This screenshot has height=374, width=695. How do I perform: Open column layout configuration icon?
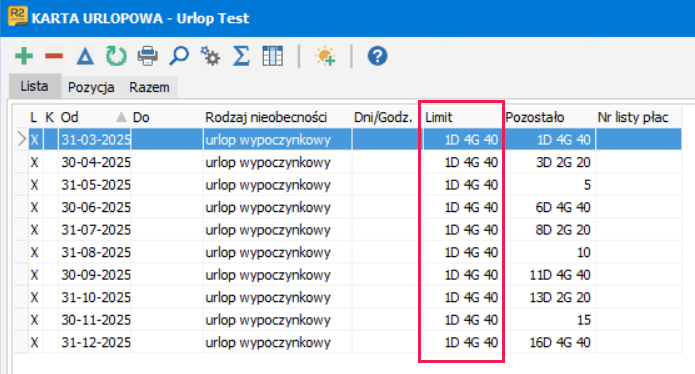pos(272,56)
